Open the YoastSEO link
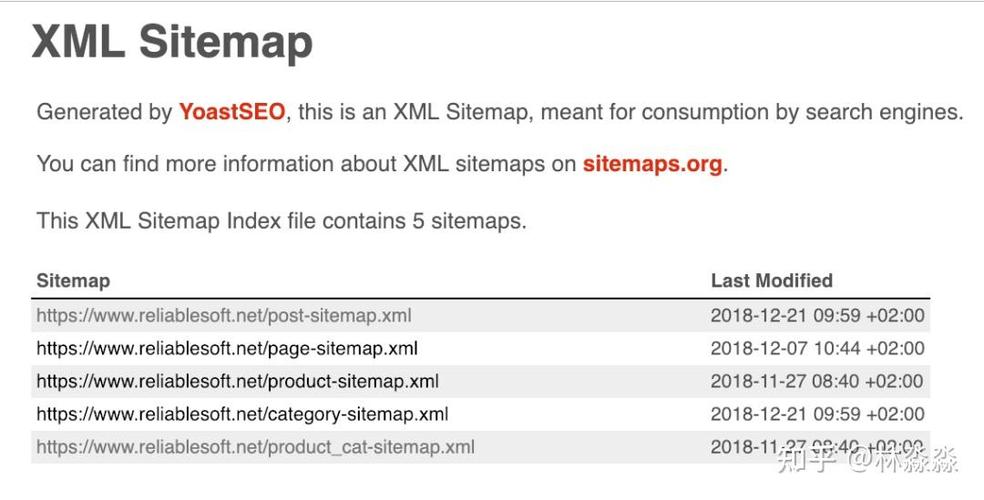The width and height of the screenshot is (984, 500). pyautogui.click(x=232, y=112)
